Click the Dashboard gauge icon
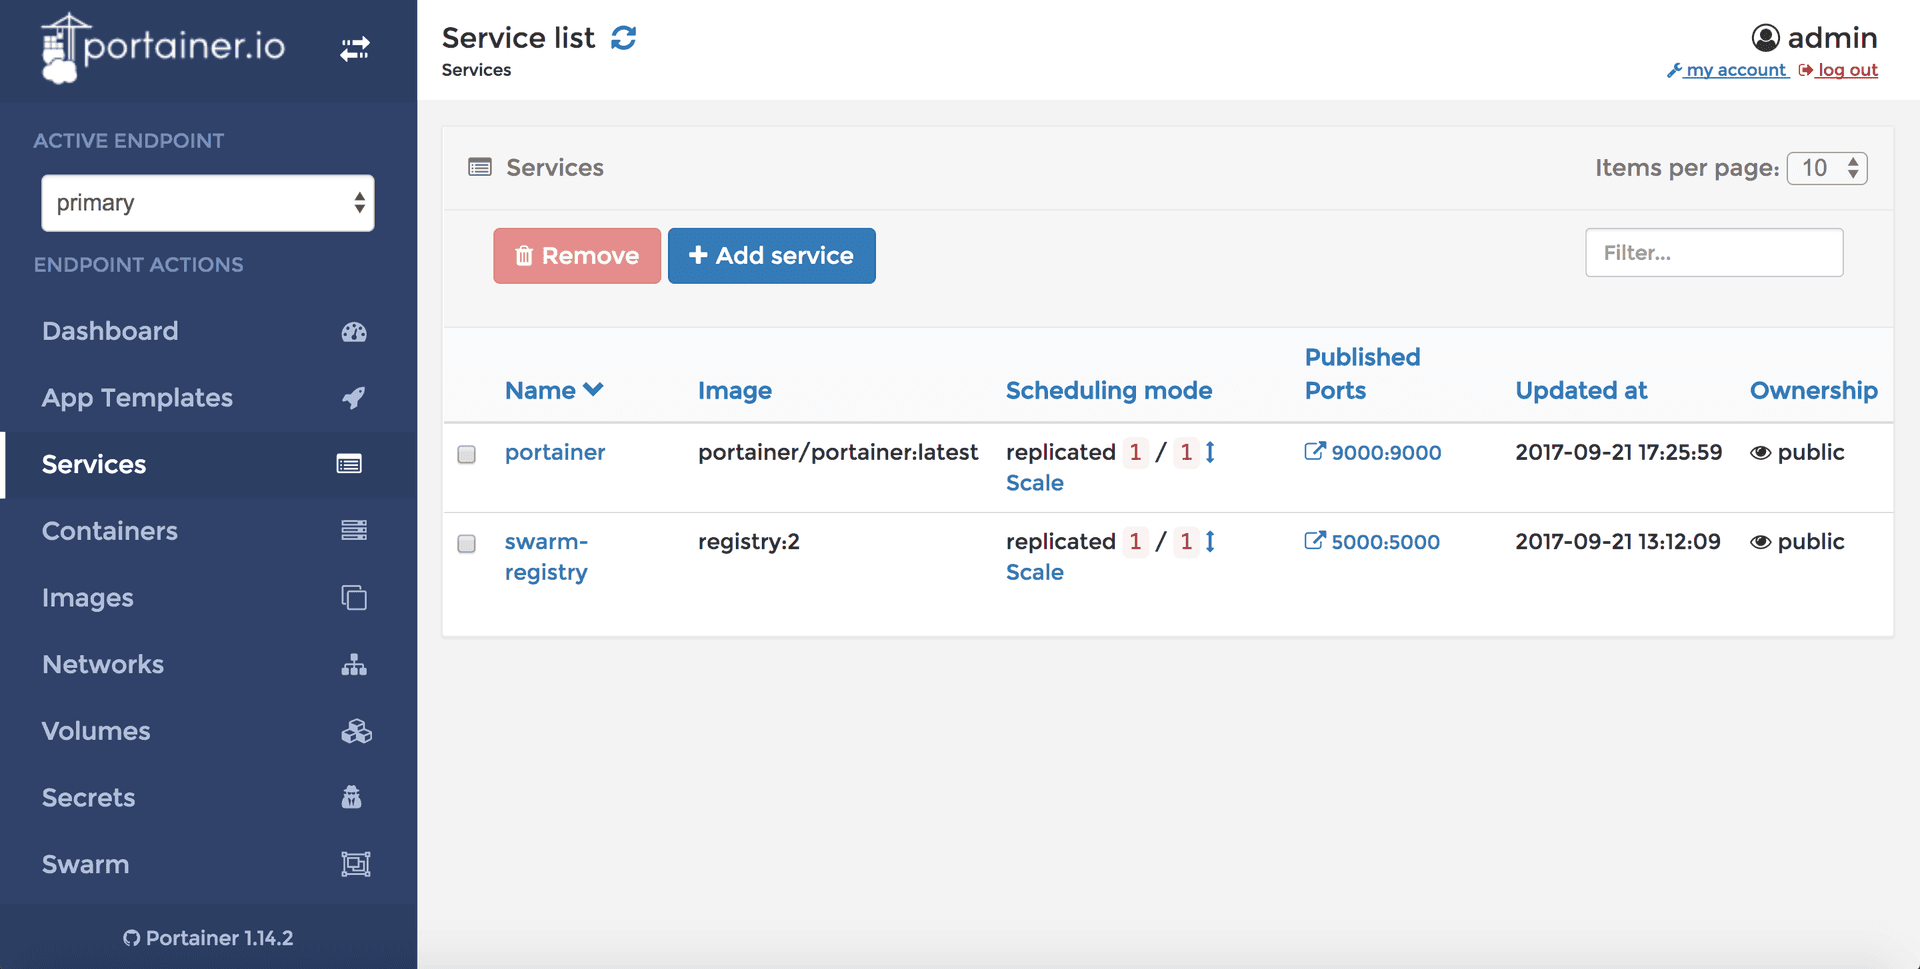The width and height of the screenshot is (1920, 969). [354, 332]
